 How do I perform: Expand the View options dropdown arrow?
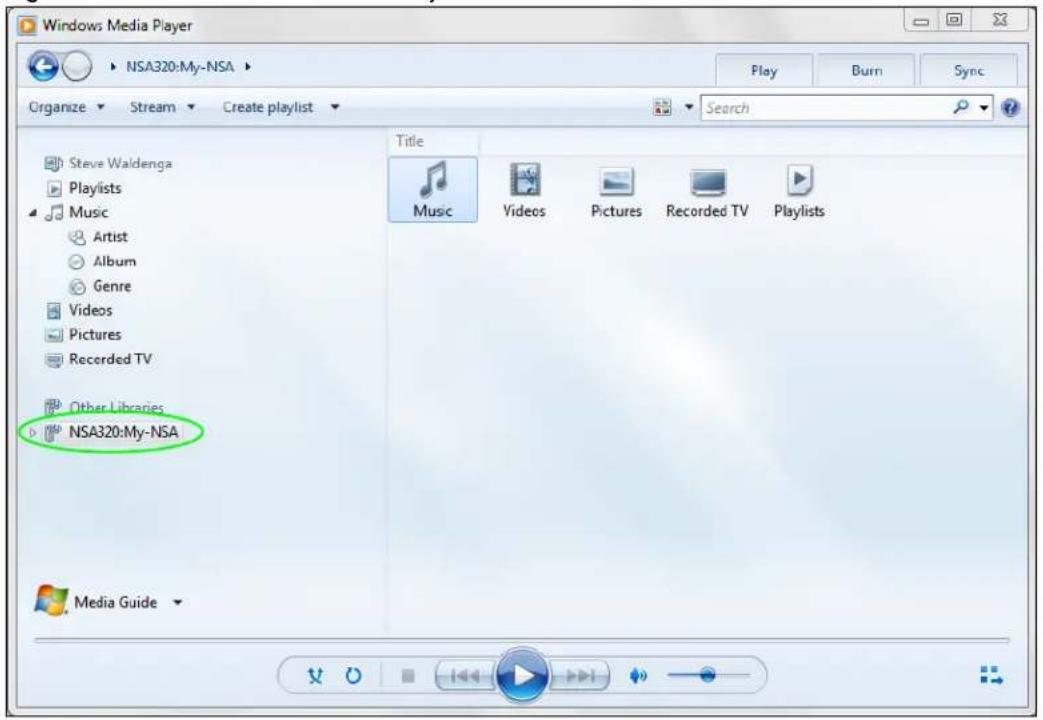[689, 107]
